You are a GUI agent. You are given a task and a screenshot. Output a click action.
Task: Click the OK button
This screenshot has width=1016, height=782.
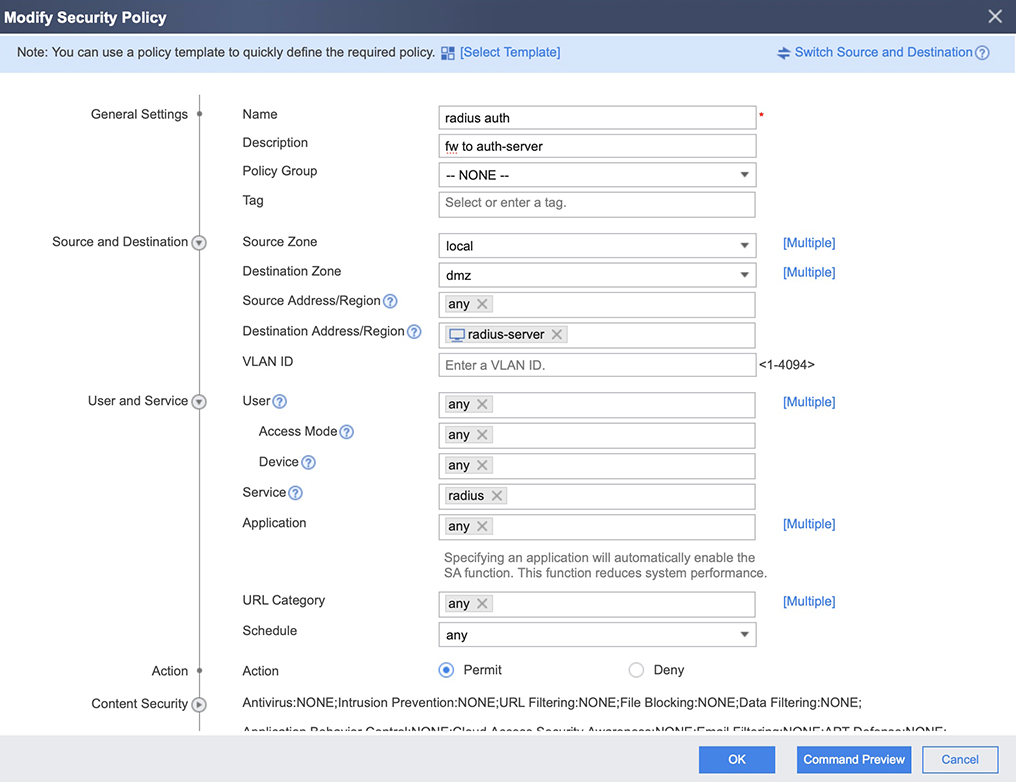tap(737, 760)
